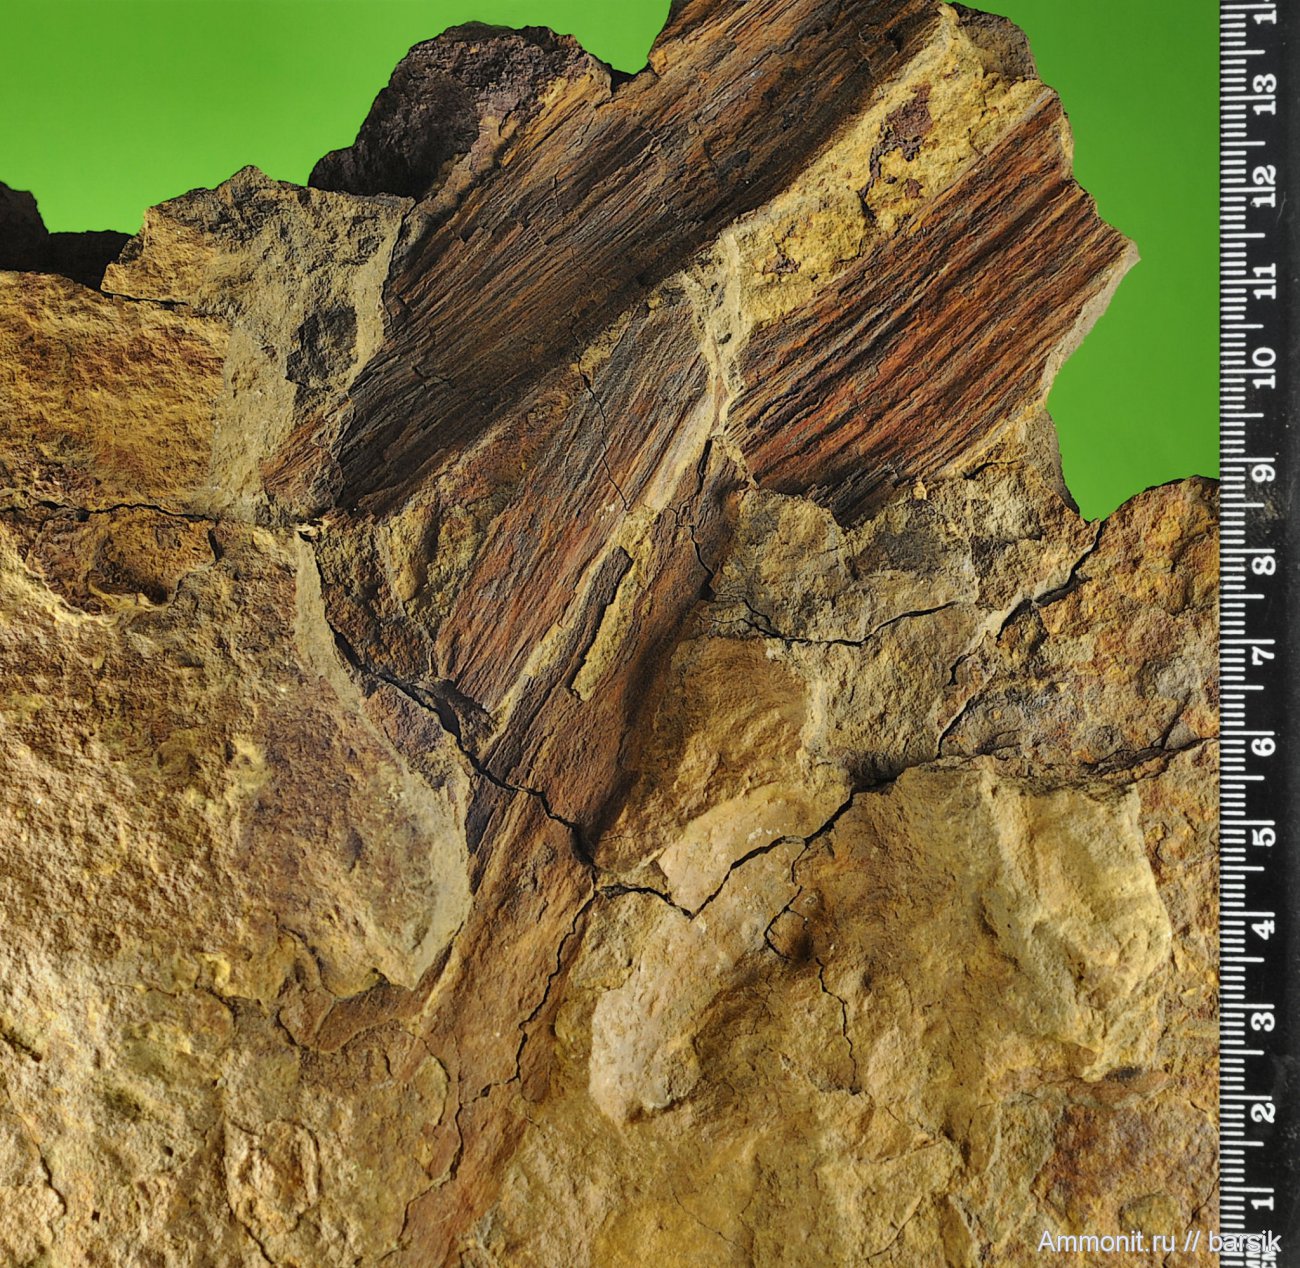Click the 2 mark on the ruler
Image resolution: width=1300 pixels, height=1268 pixels.
[x=1265, y=1110]
